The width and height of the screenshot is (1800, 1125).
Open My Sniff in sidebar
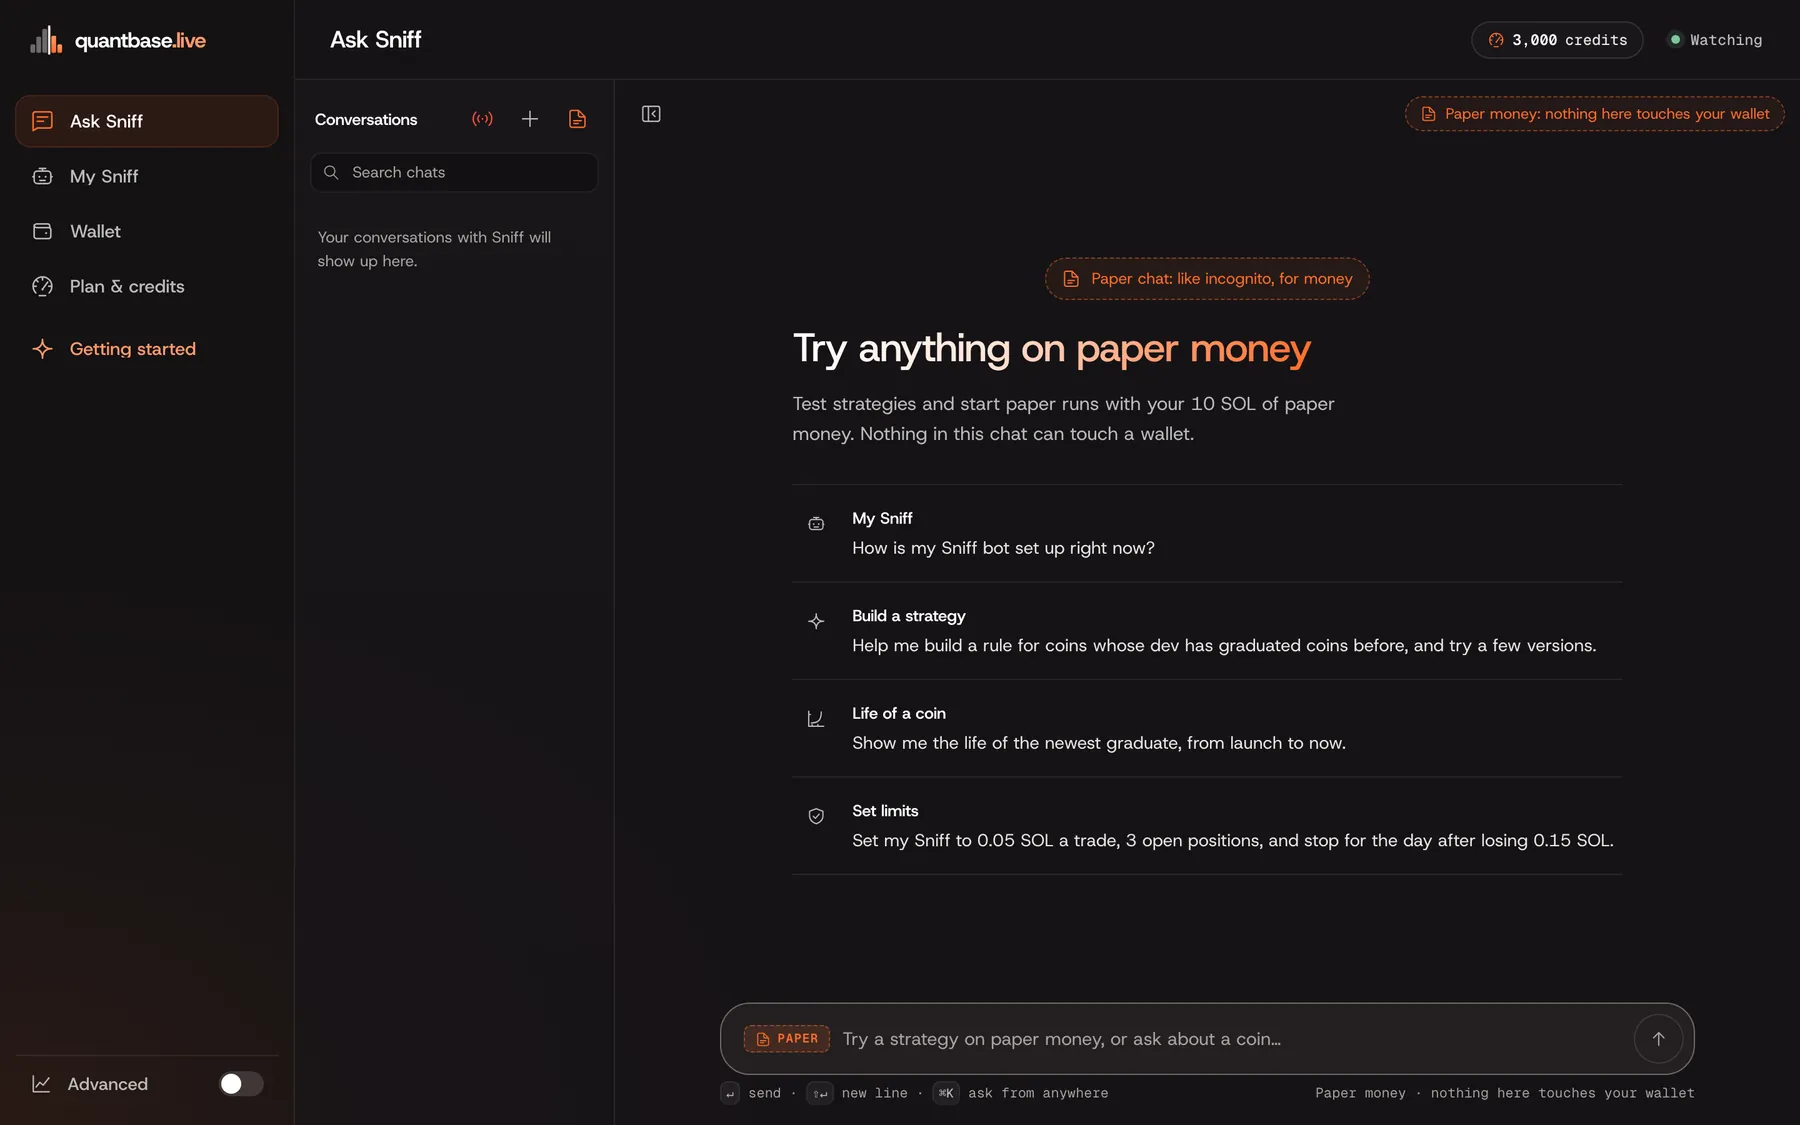pos(147,176)
